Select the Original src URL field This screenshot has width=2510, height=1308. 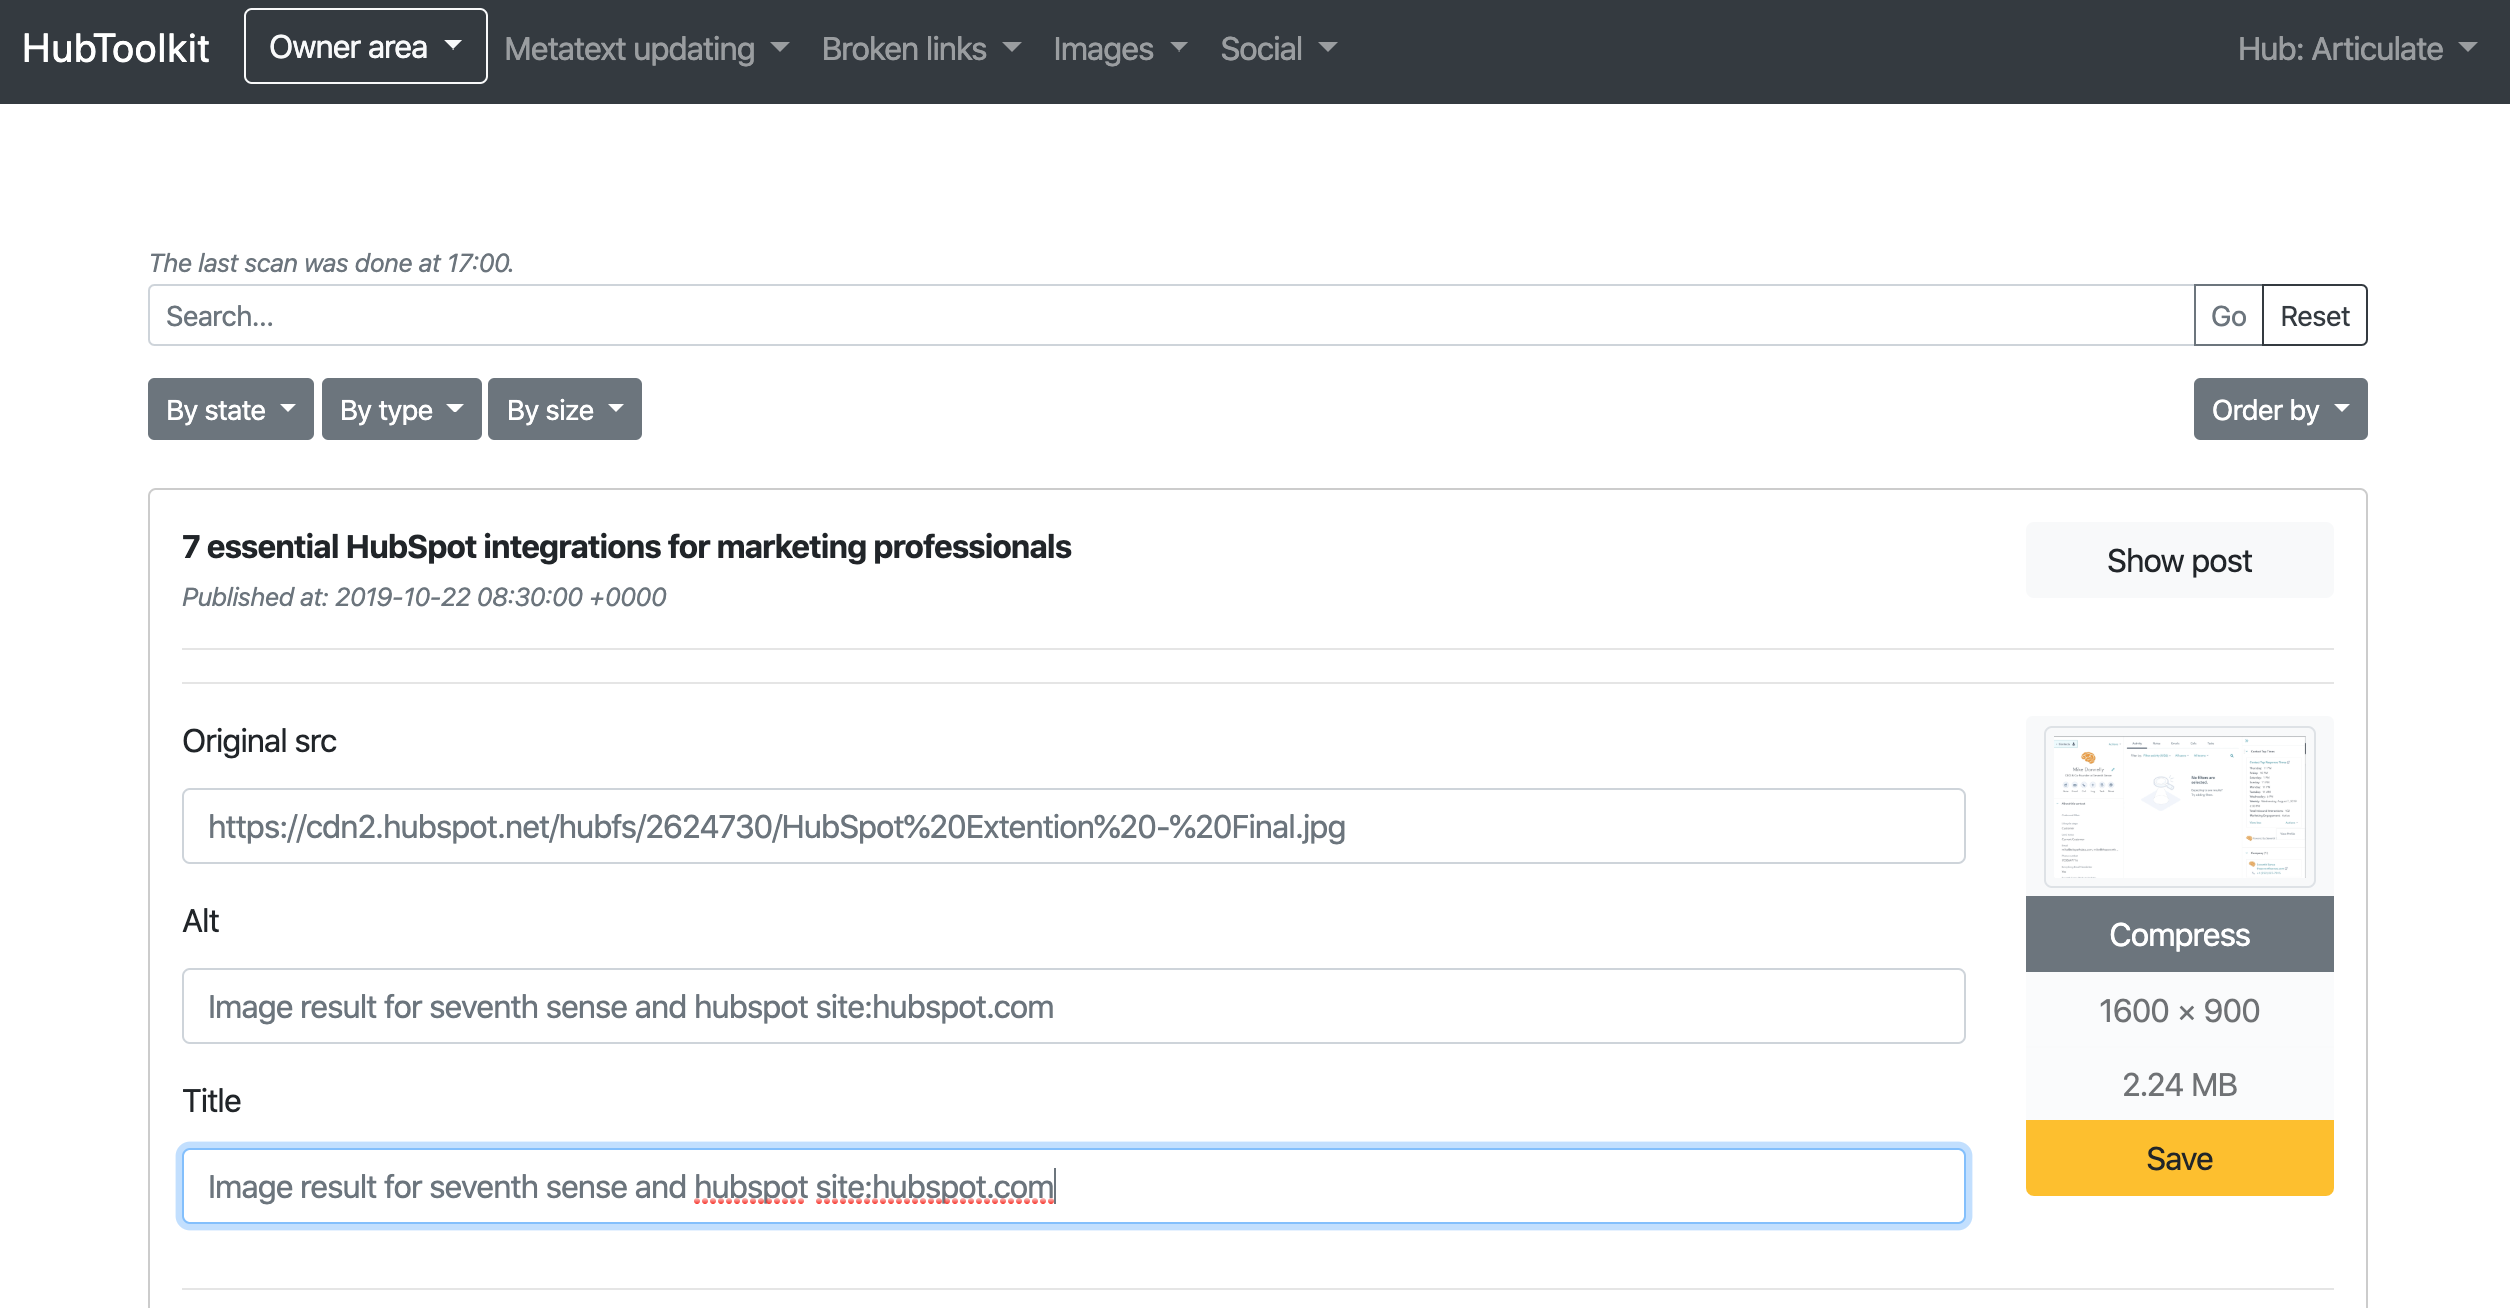(x=1070, y=826)
